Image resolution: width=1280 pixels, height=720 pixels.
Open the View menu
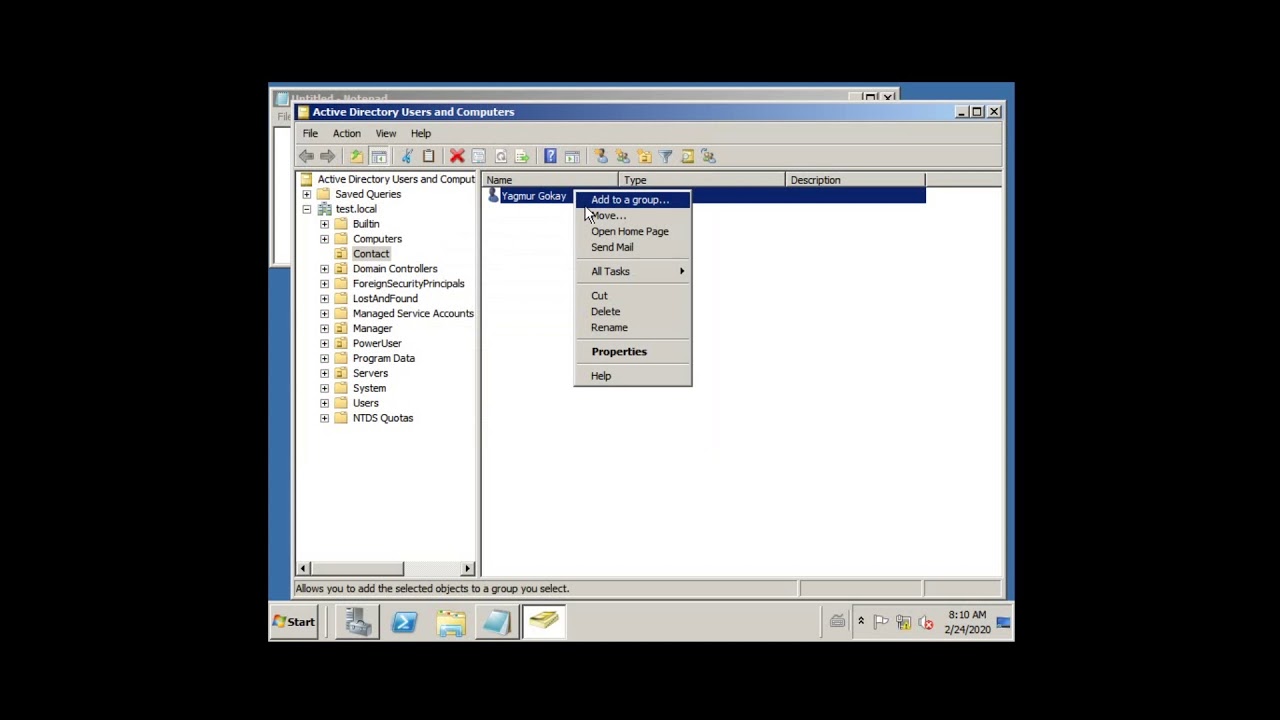point(385,133)
